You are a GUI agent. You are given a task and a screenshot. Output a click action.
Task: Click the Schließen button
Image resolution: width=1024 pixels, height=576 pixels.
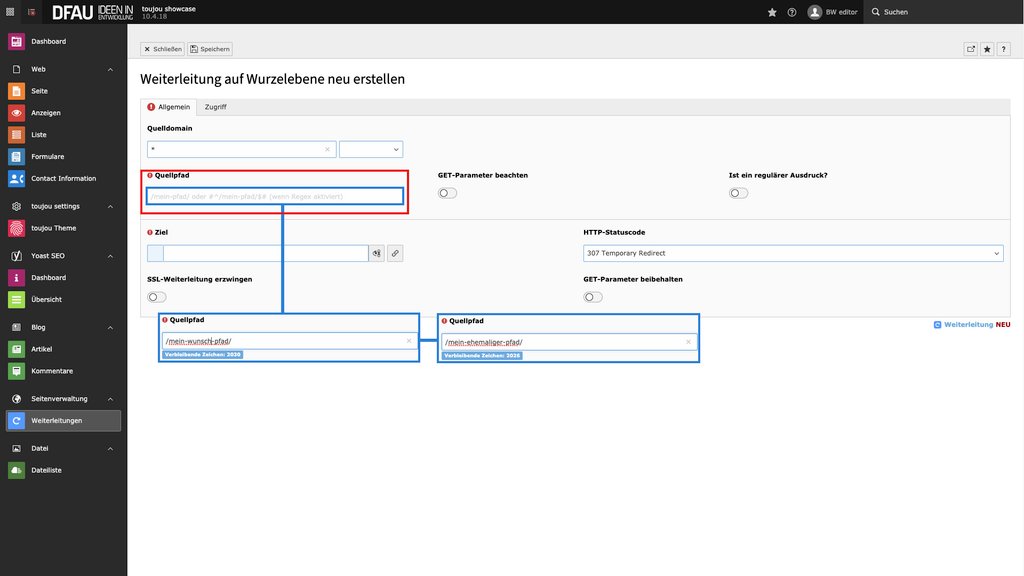coord(162,49)
